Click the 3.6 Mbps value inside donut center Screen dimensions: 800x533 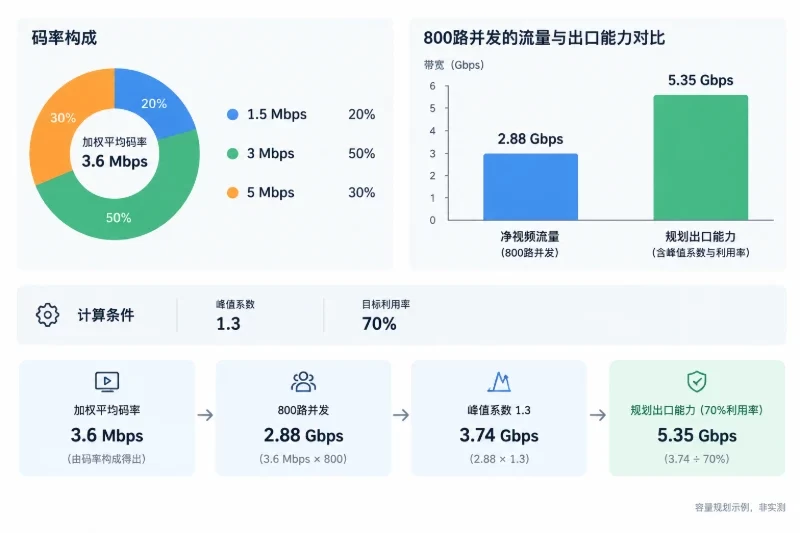[115, 161]
